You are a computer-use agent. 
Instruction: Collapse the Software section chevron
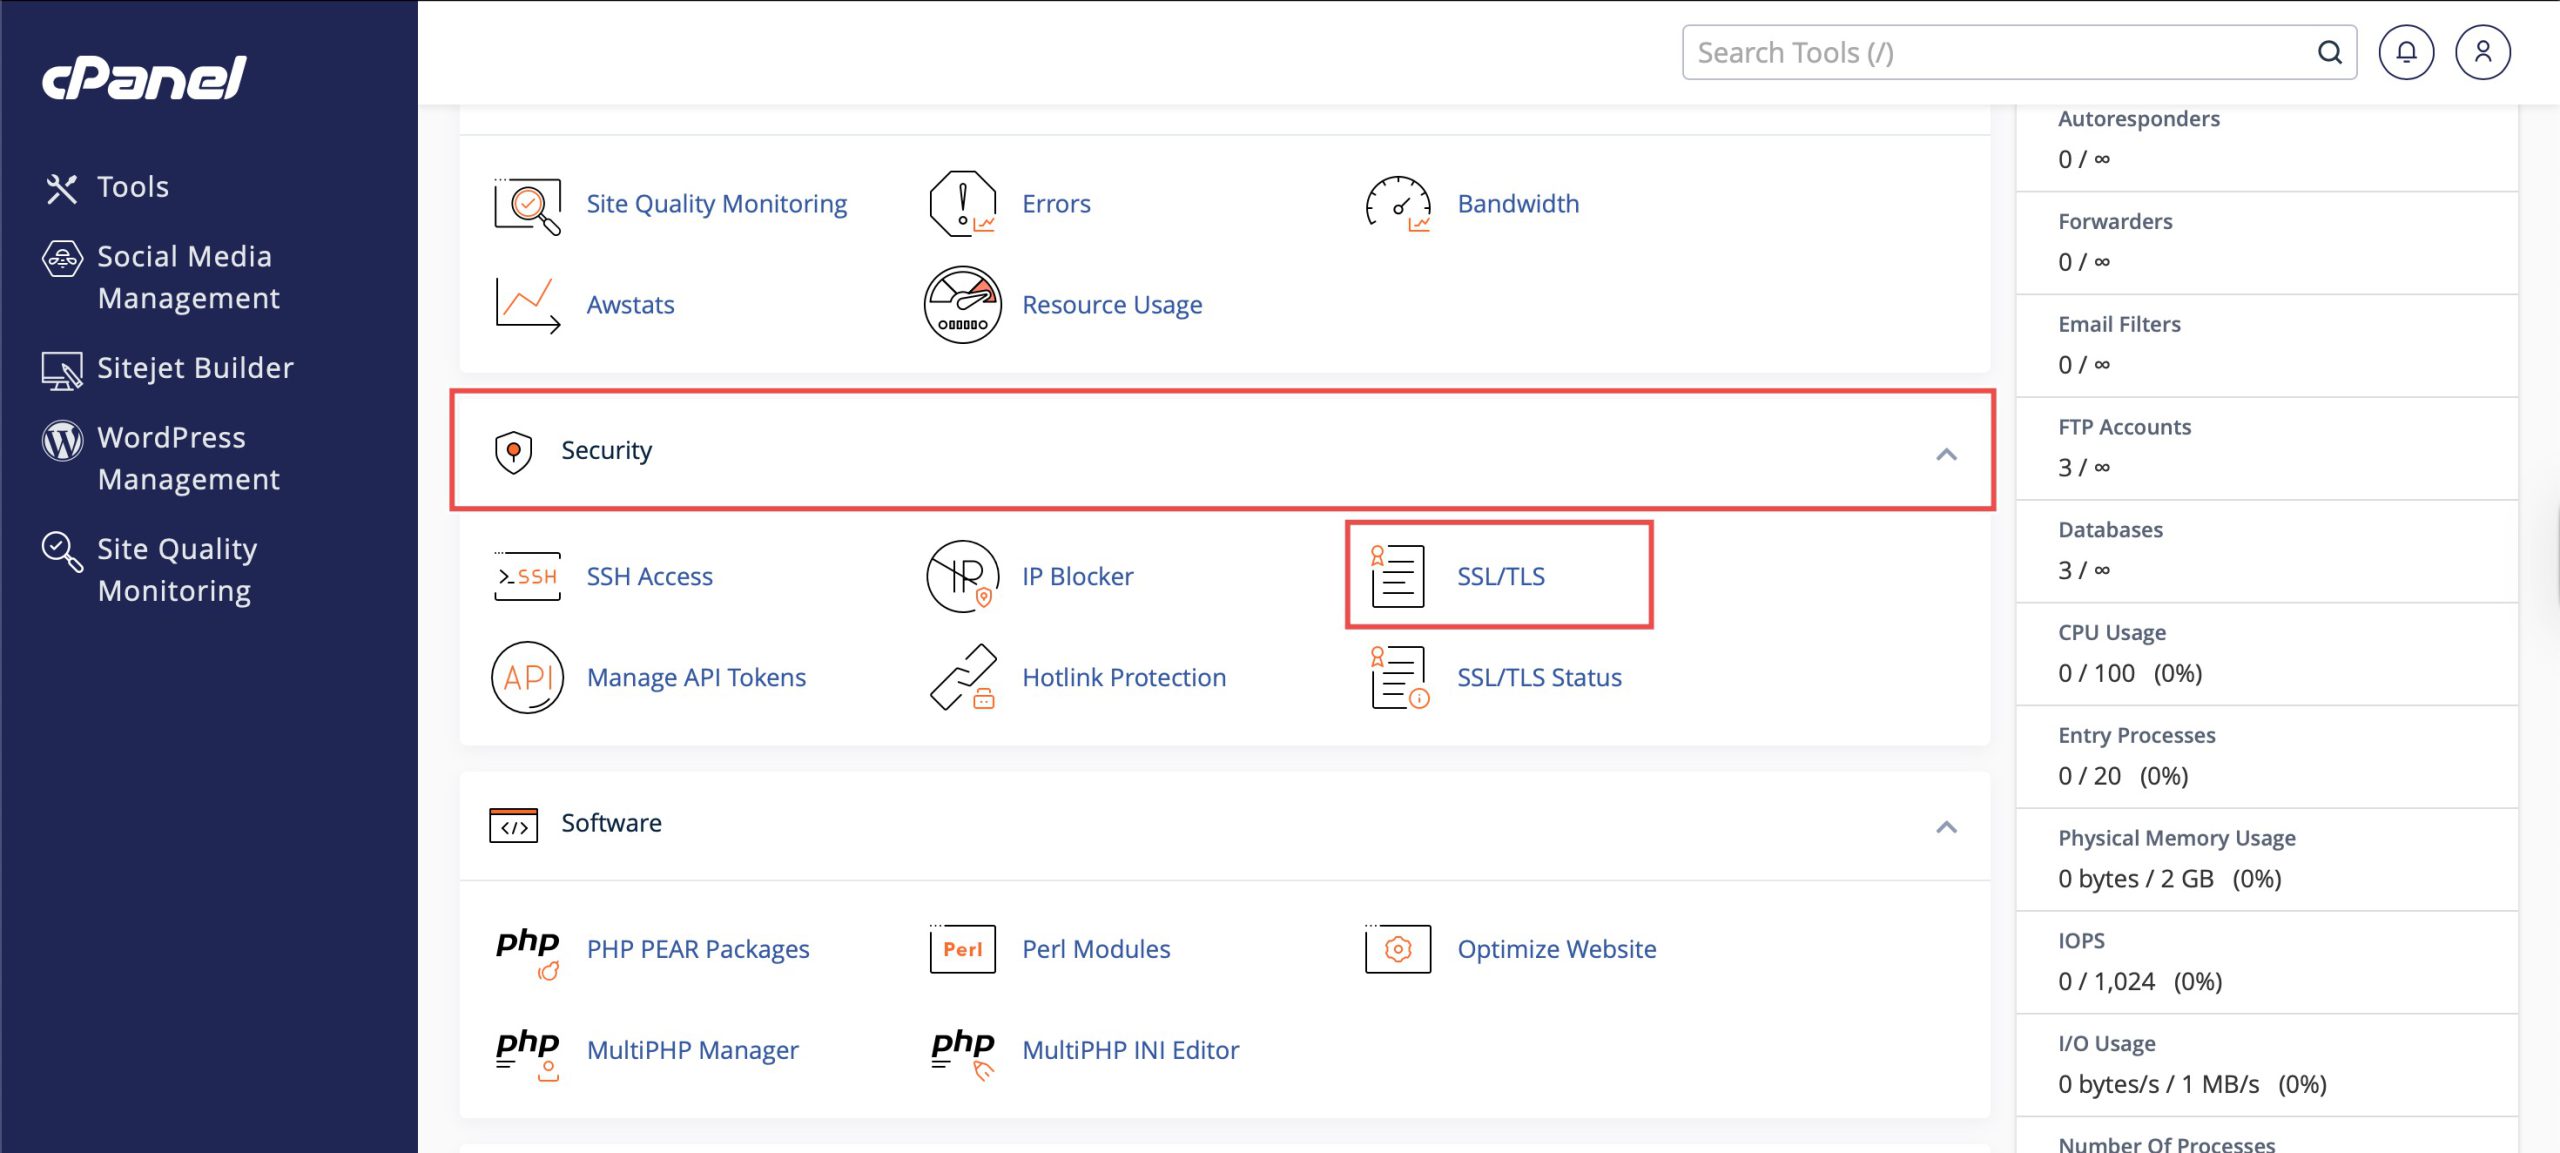(1946, 827)
